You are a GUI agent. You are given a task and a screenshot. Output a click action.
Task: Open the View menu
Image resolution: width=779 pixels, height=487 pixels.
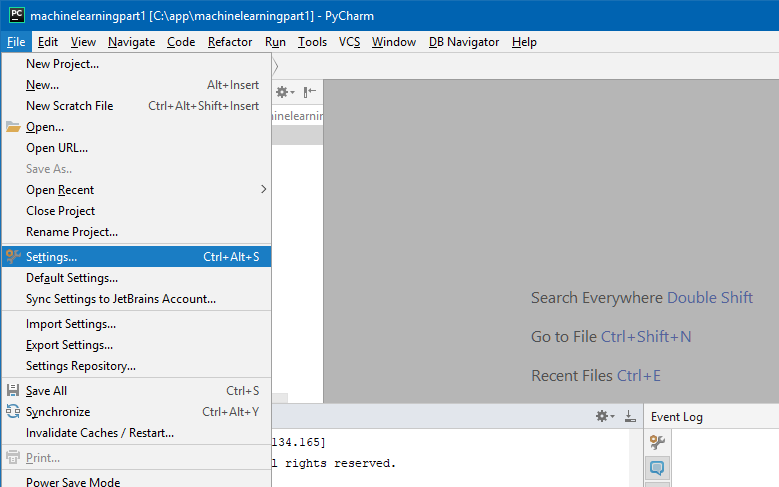pyautogui.click(x=83, y=42)
